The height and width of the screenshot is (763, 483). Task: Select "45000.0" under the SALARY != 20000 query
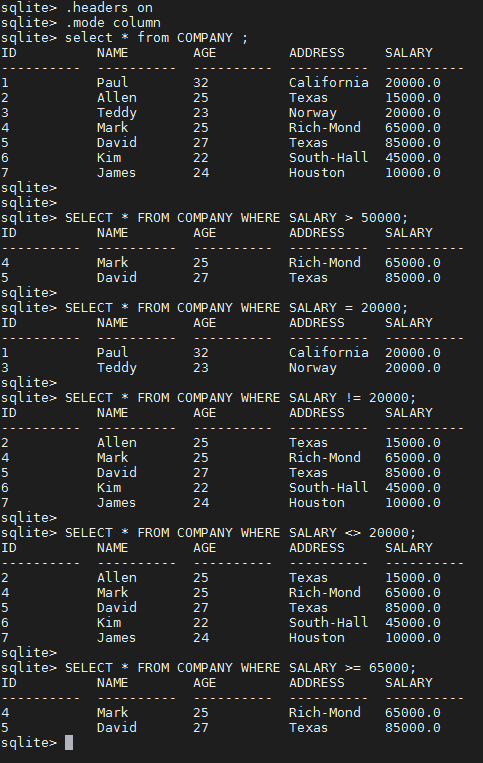point(413,488)
